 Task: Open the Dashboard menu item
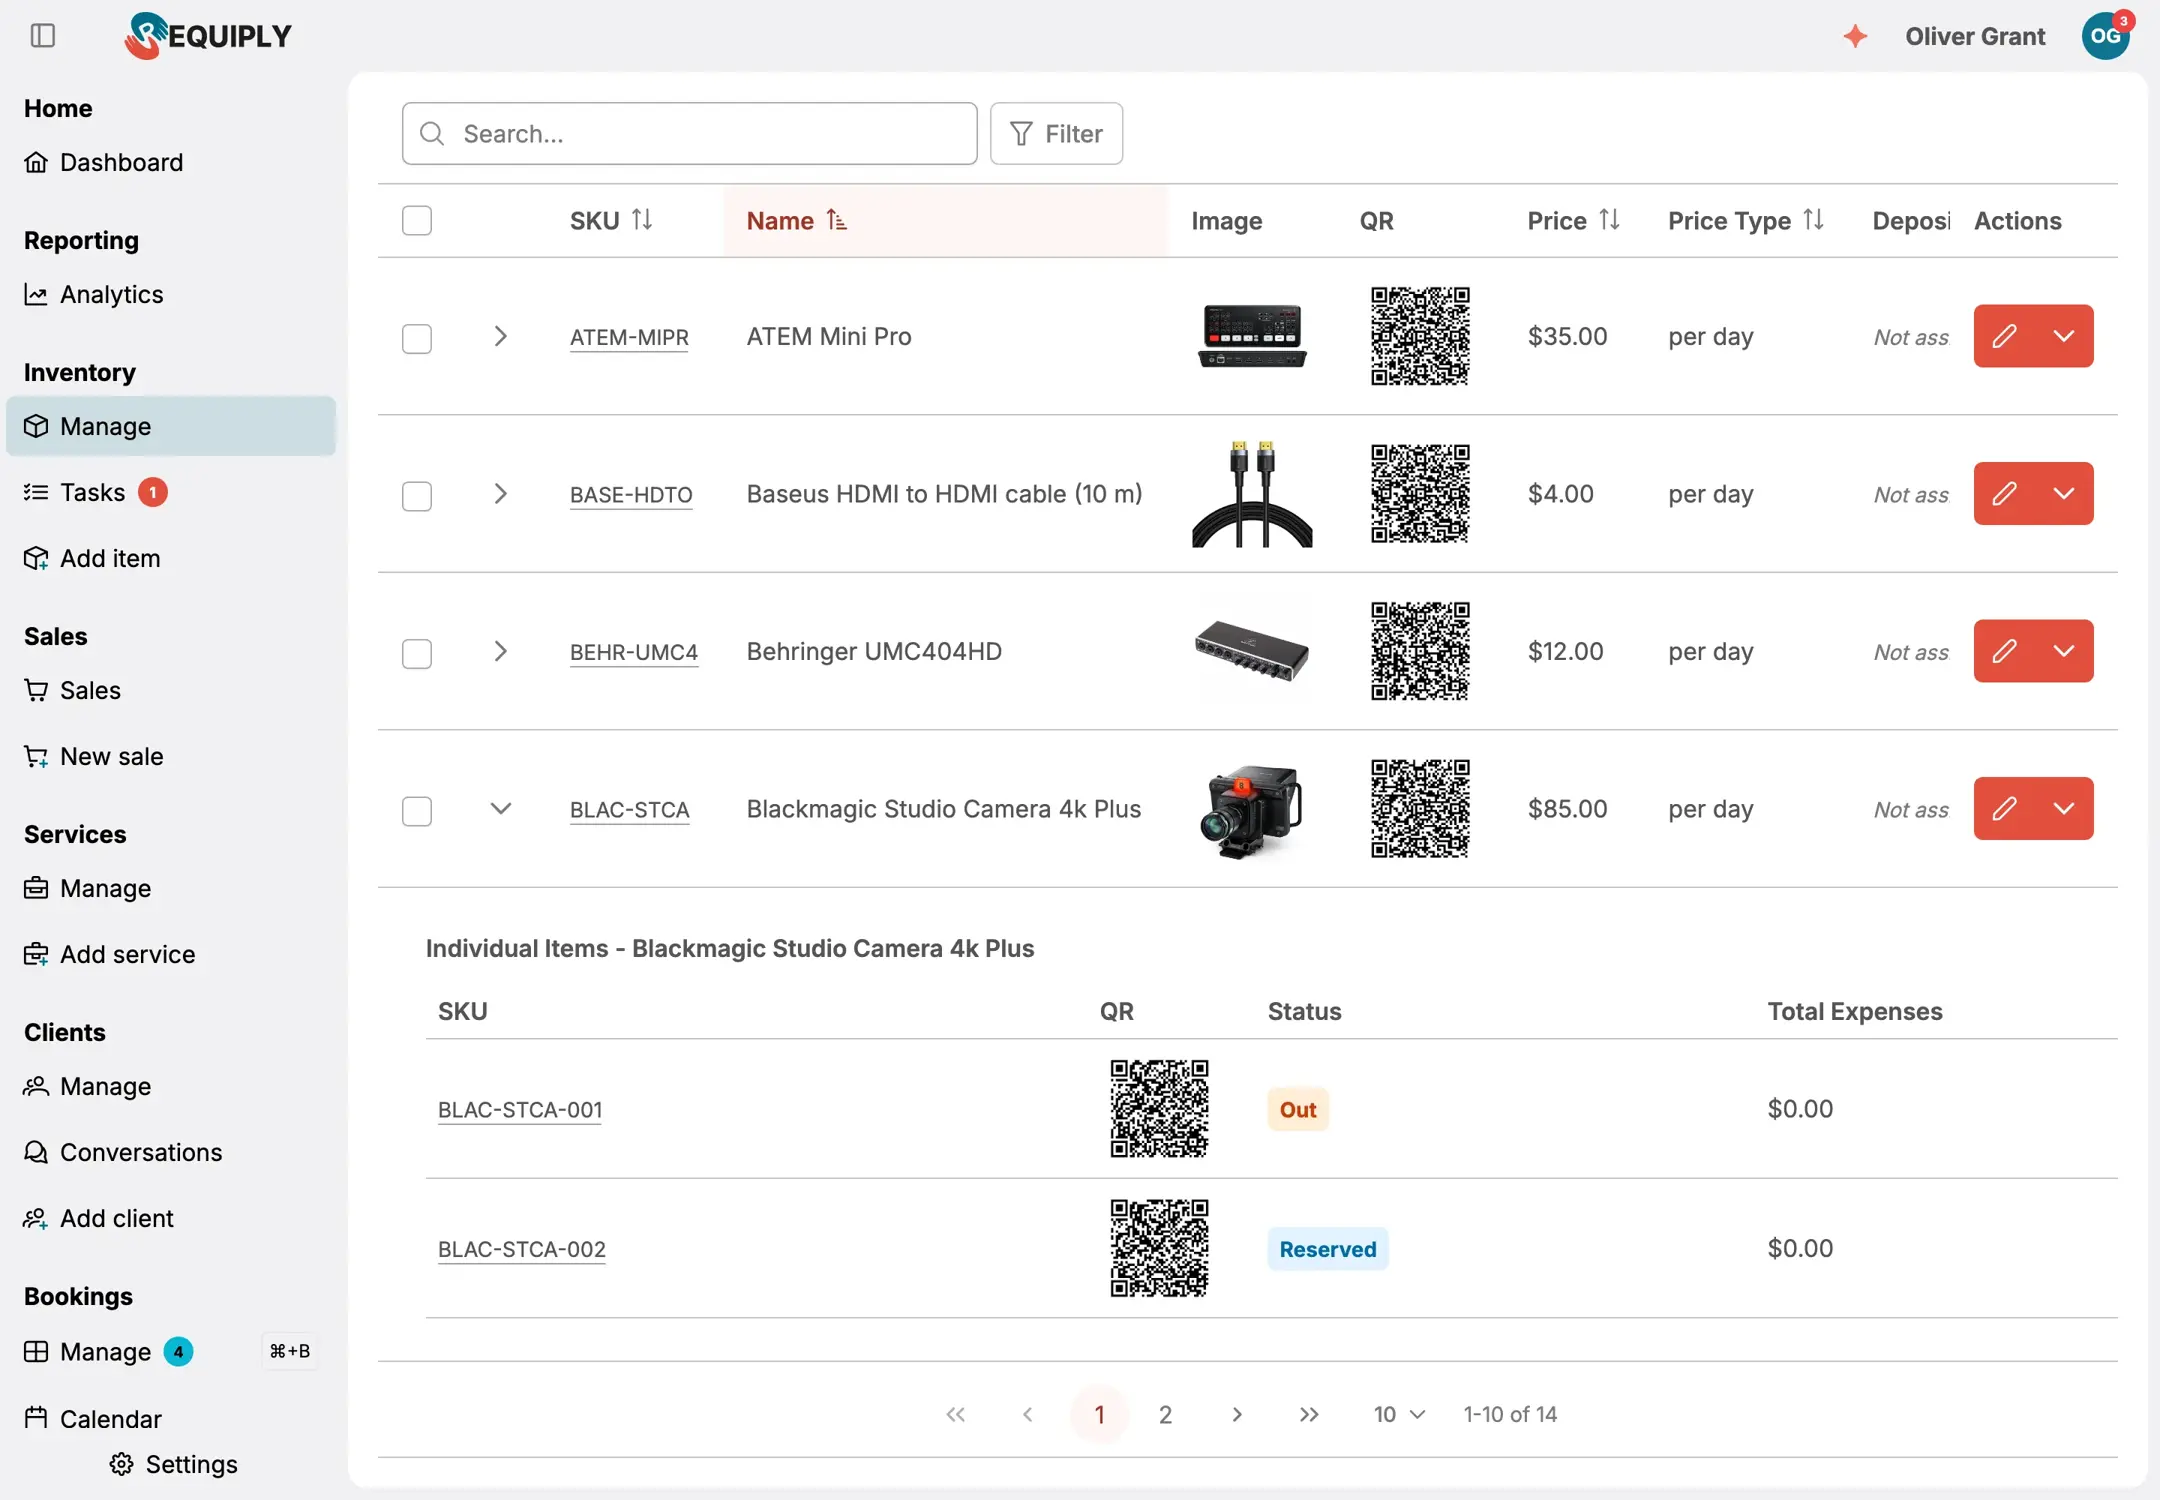click(x=171, y=162)
